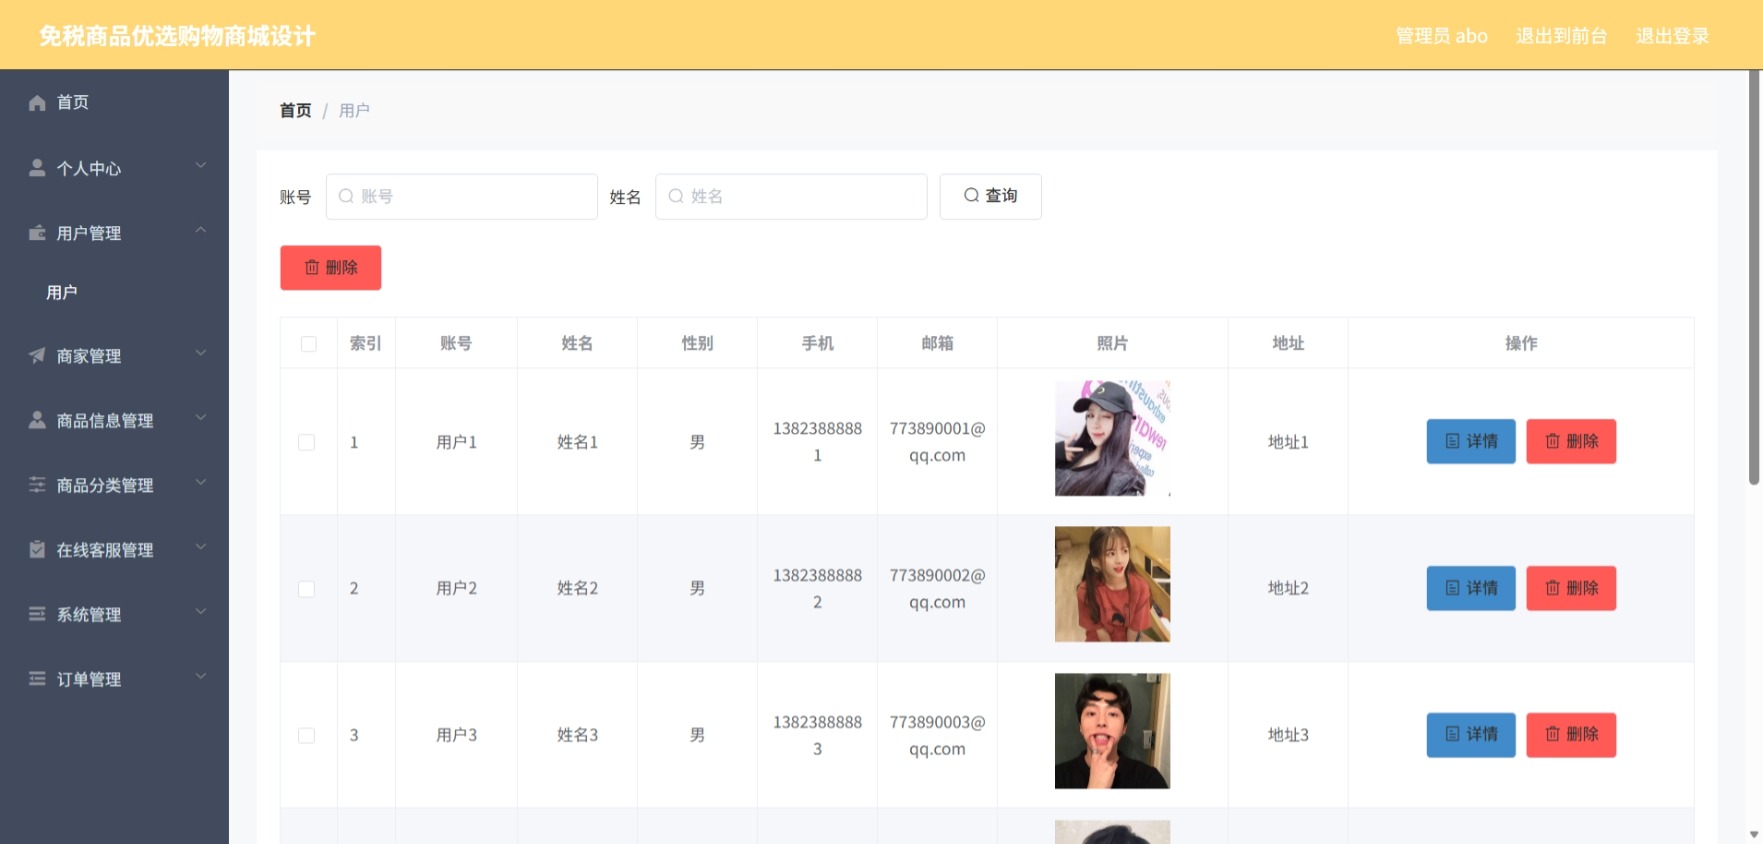Viewport: 1763px width, 844px height.
Task: Click the home icon in the sidebar
Action: click(37, 103)
